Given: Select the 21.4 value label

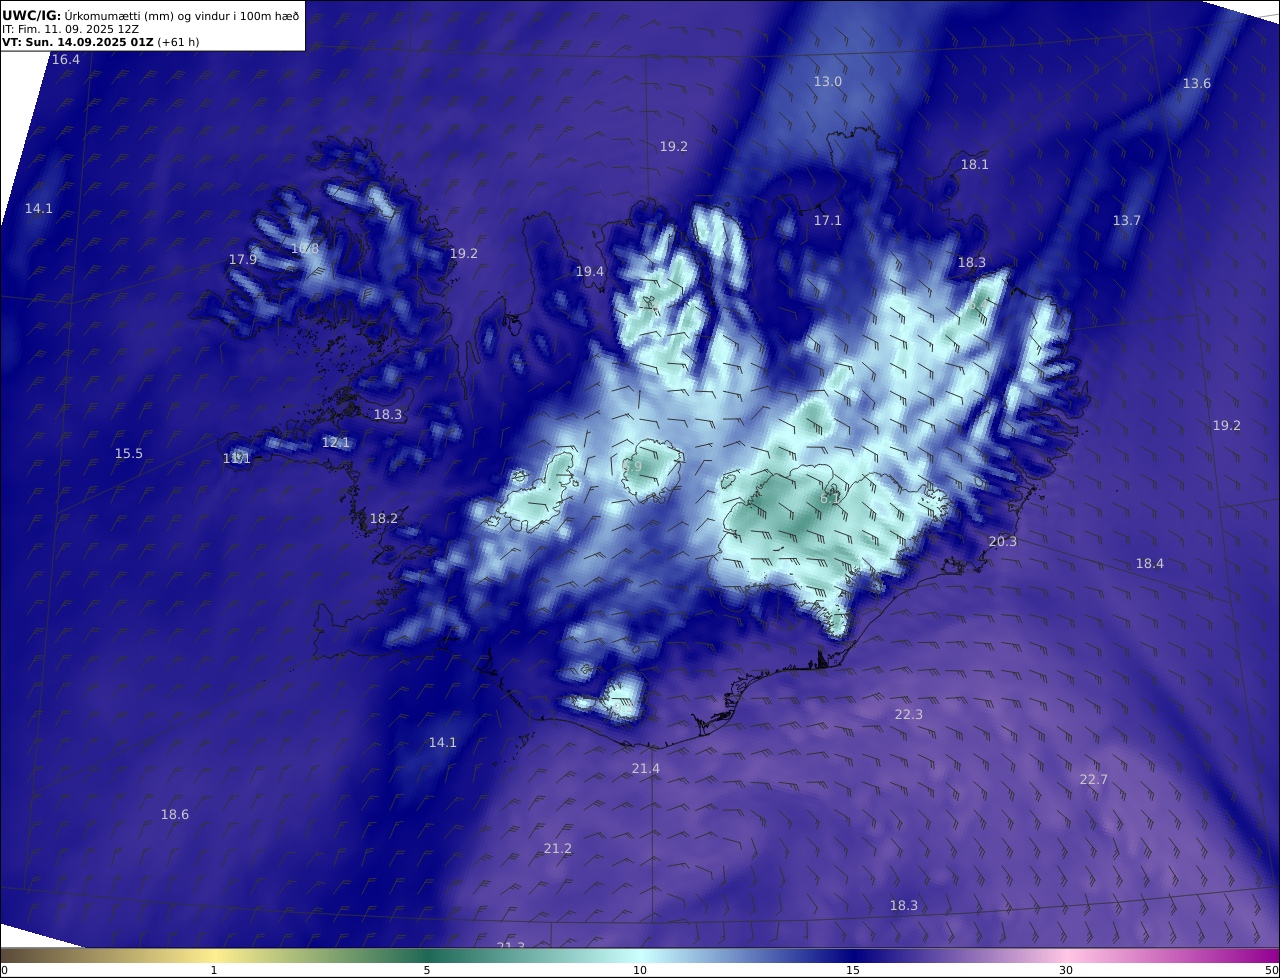Looking at the screenshot, I should (x=646, y=769).
